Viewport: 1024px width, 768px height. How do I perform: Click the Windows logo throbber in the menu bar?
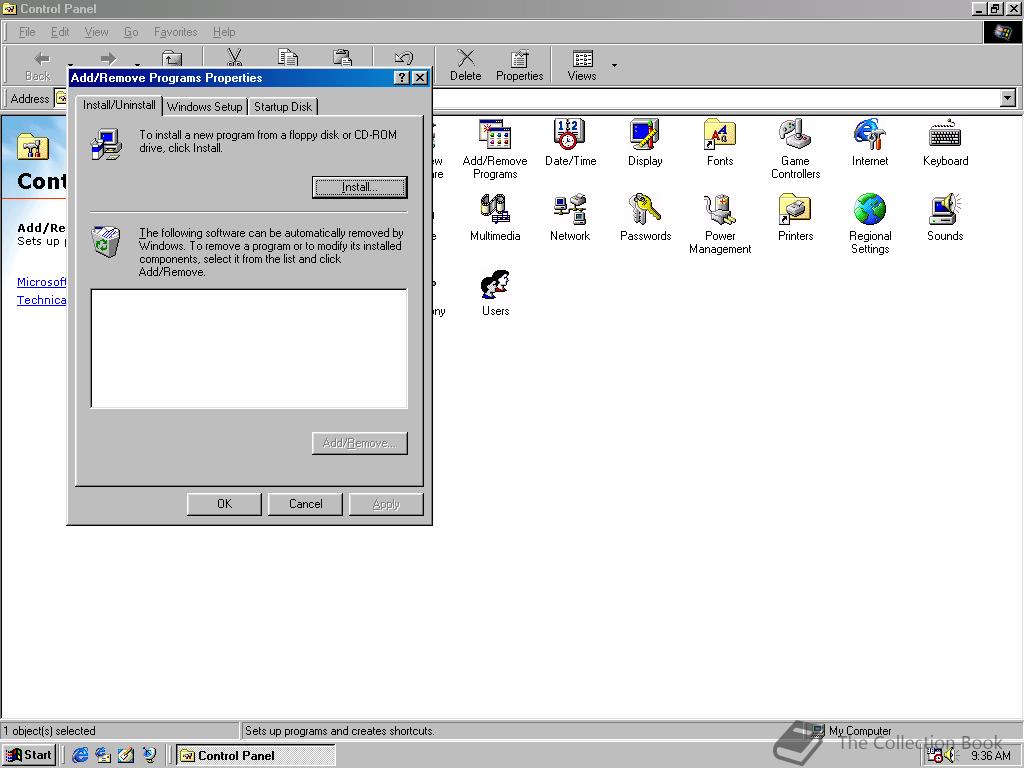coord(1001,32)
